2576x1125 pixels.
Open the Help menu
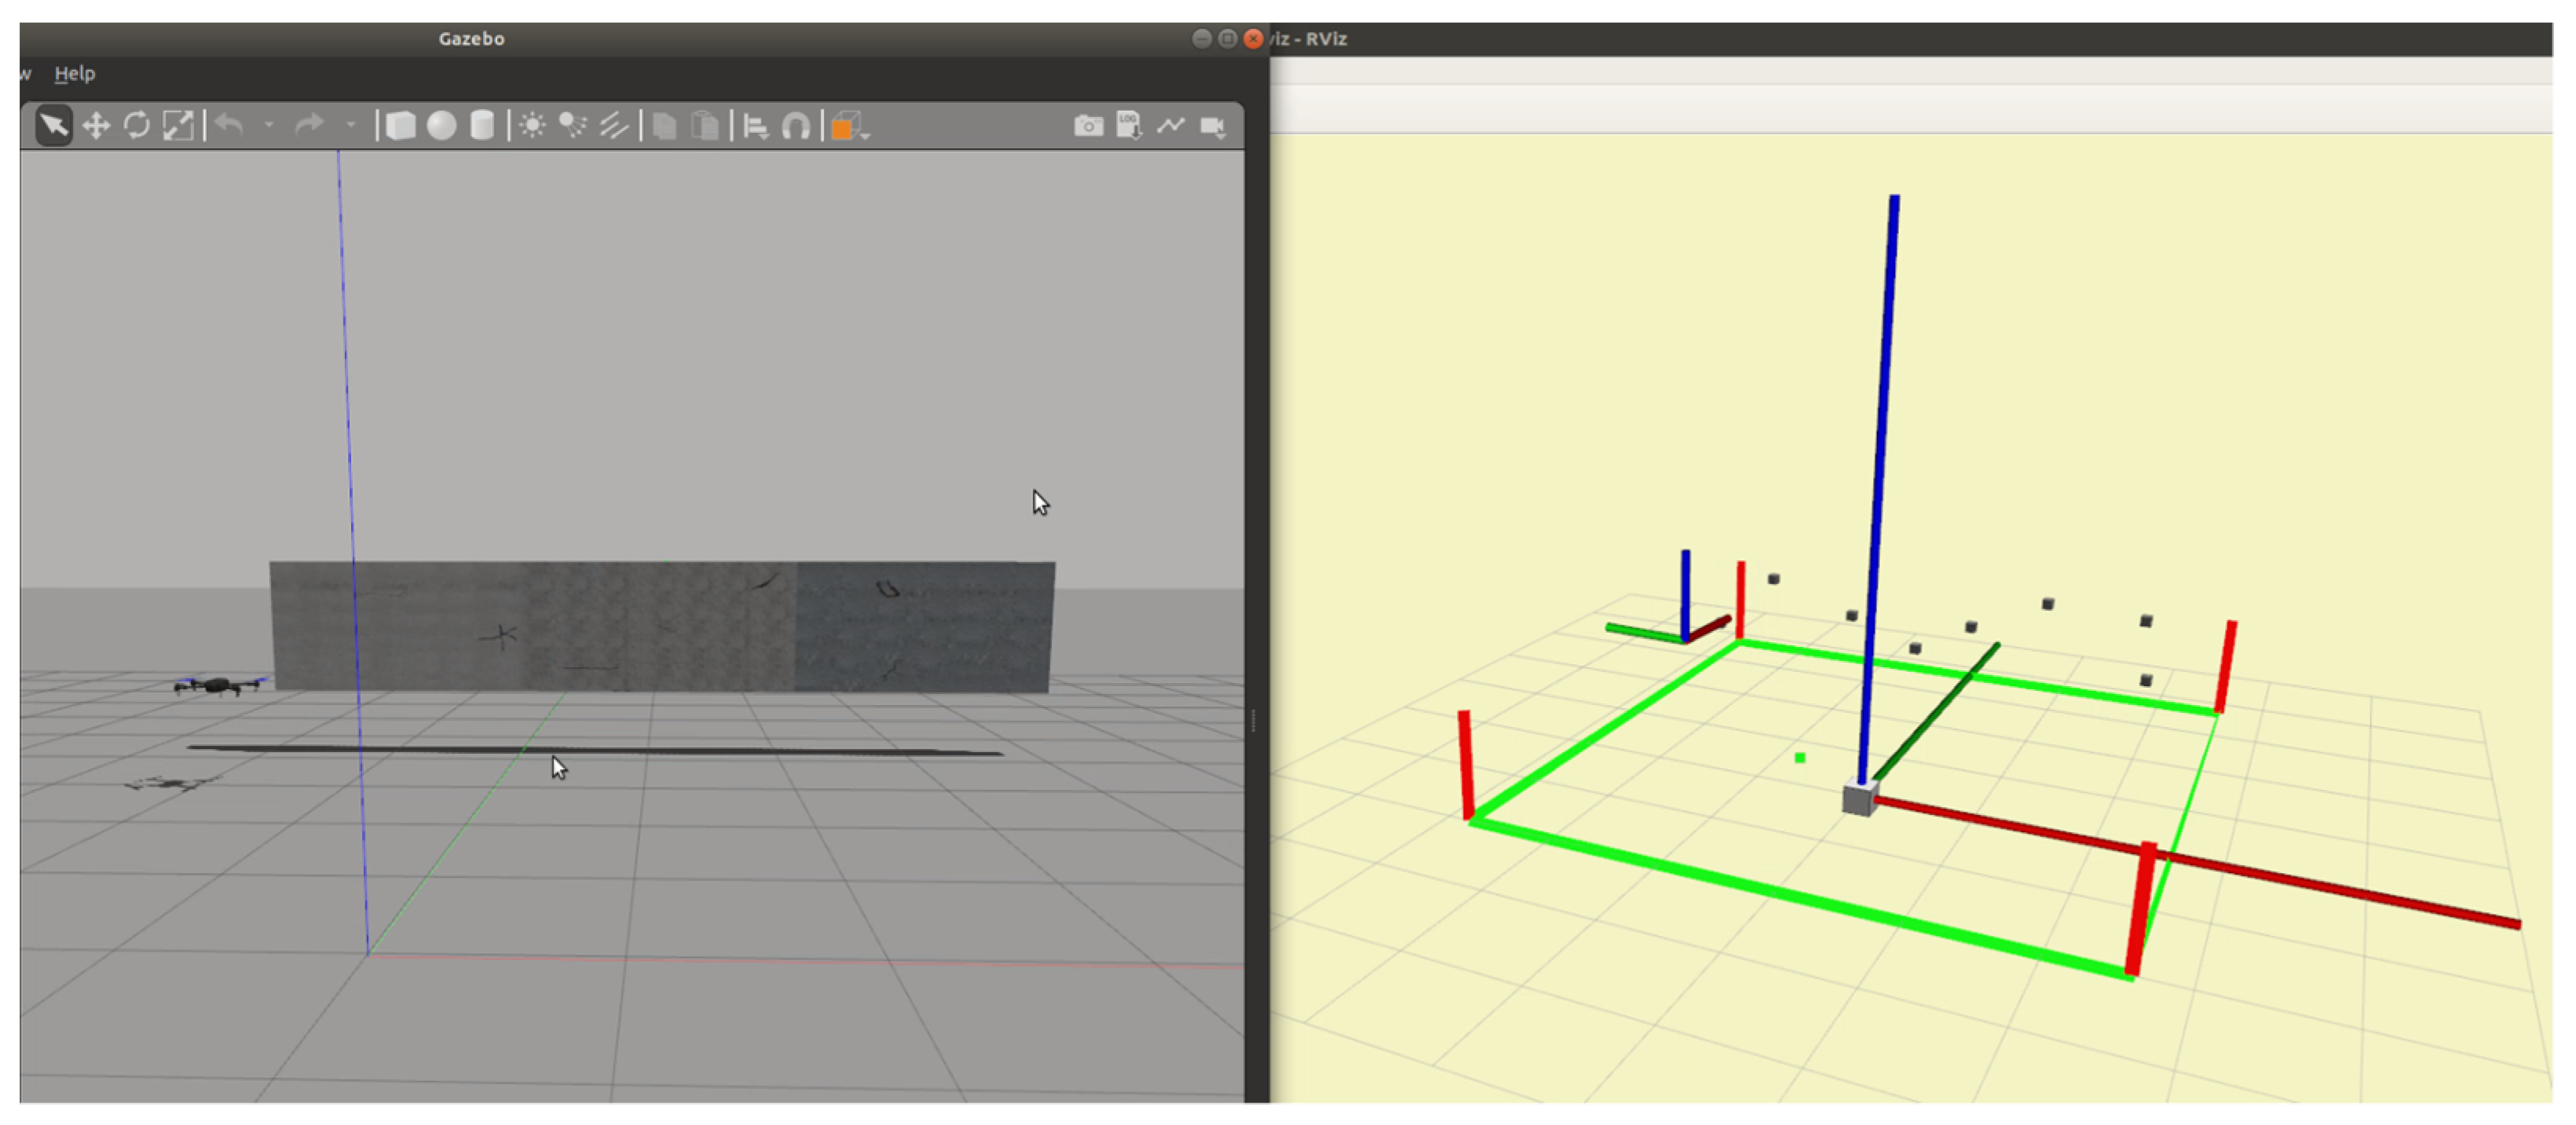[75, 73]
